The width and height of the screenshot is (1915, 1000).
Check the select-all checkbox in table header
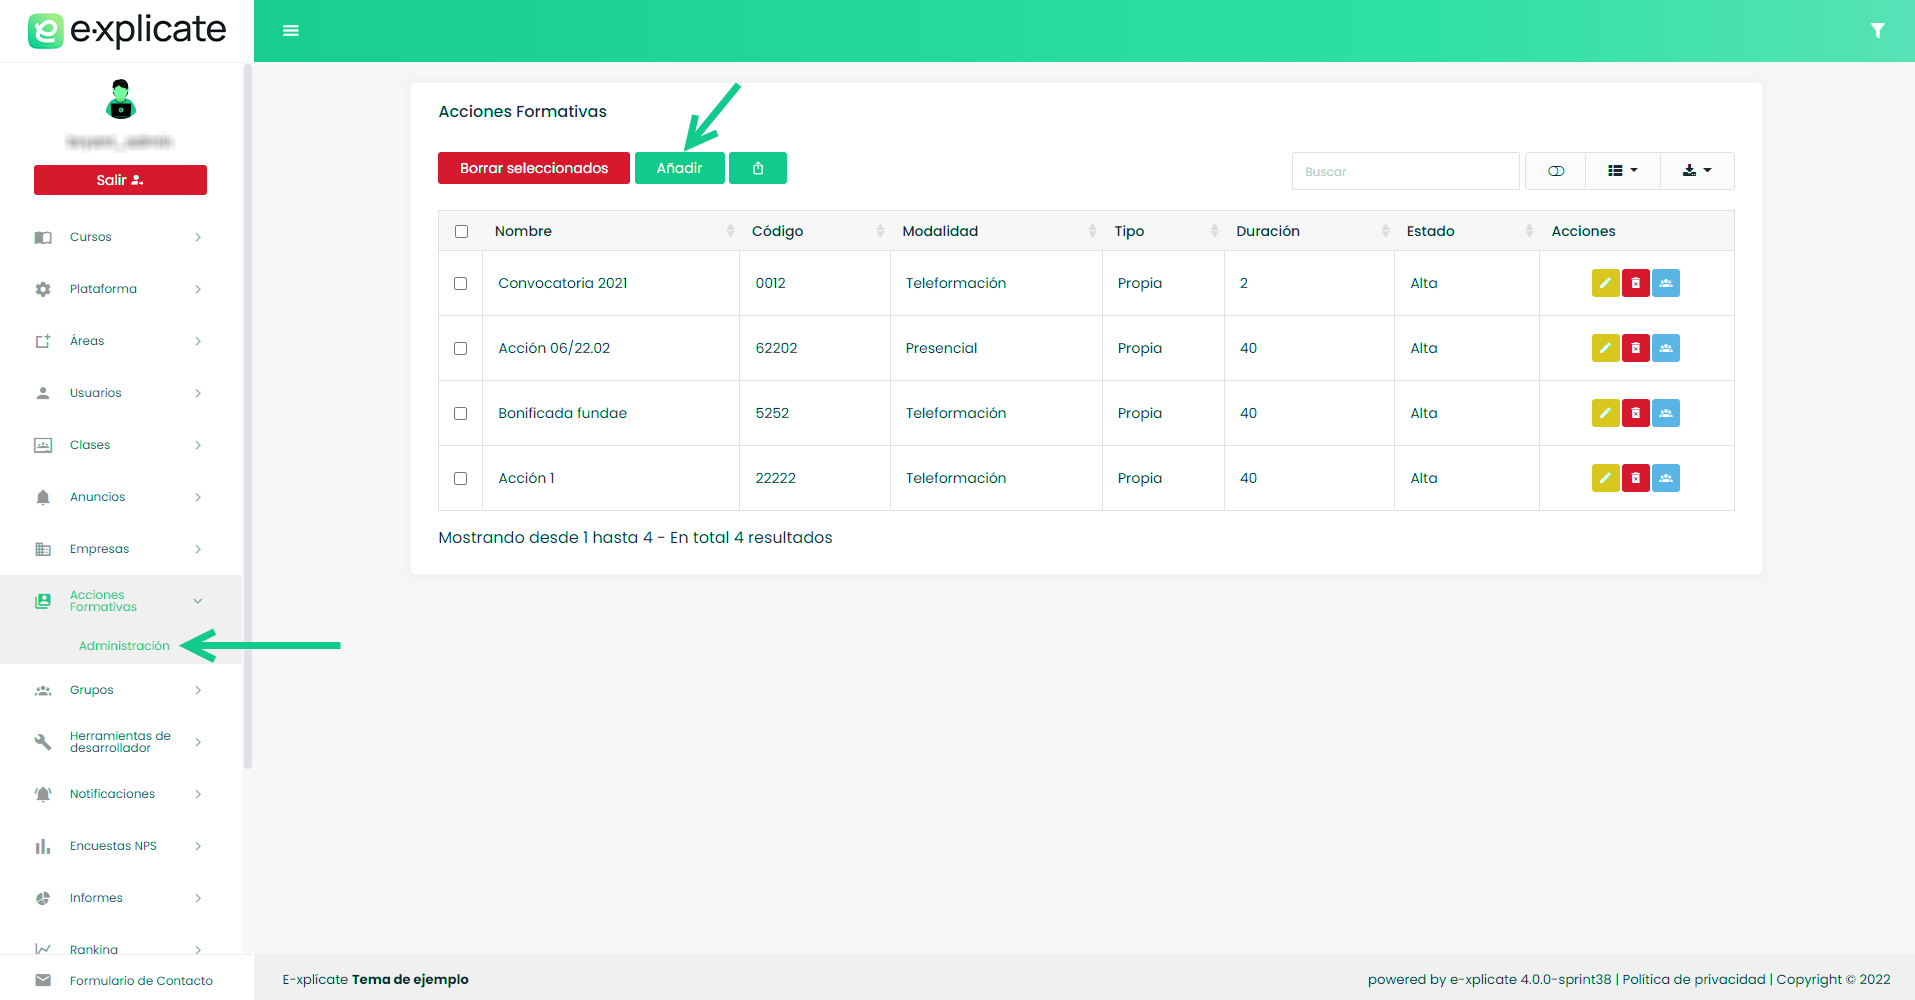(x=461, y=231)
